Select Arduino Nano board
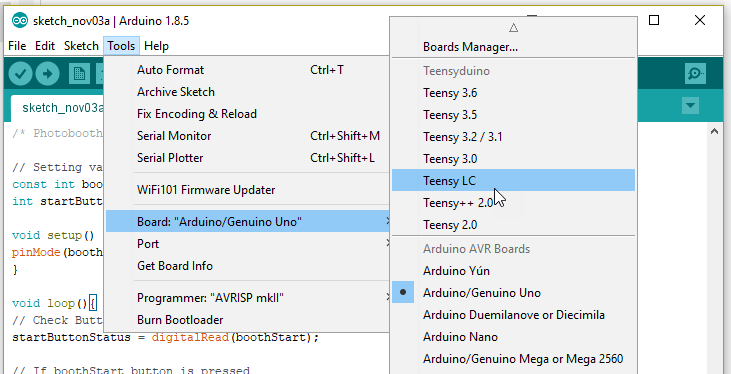 513,336
